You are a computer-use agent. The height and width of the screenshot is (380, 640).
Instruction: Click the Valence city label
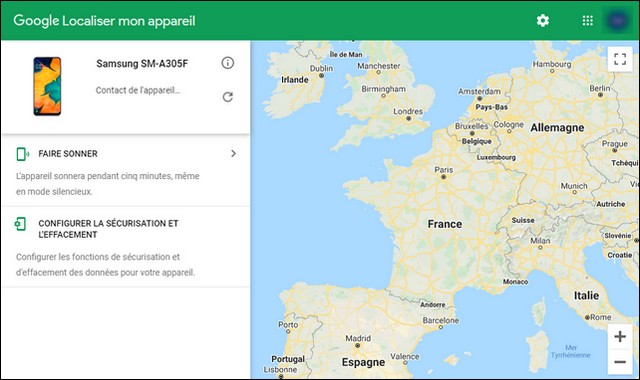(x=404, y=356)
